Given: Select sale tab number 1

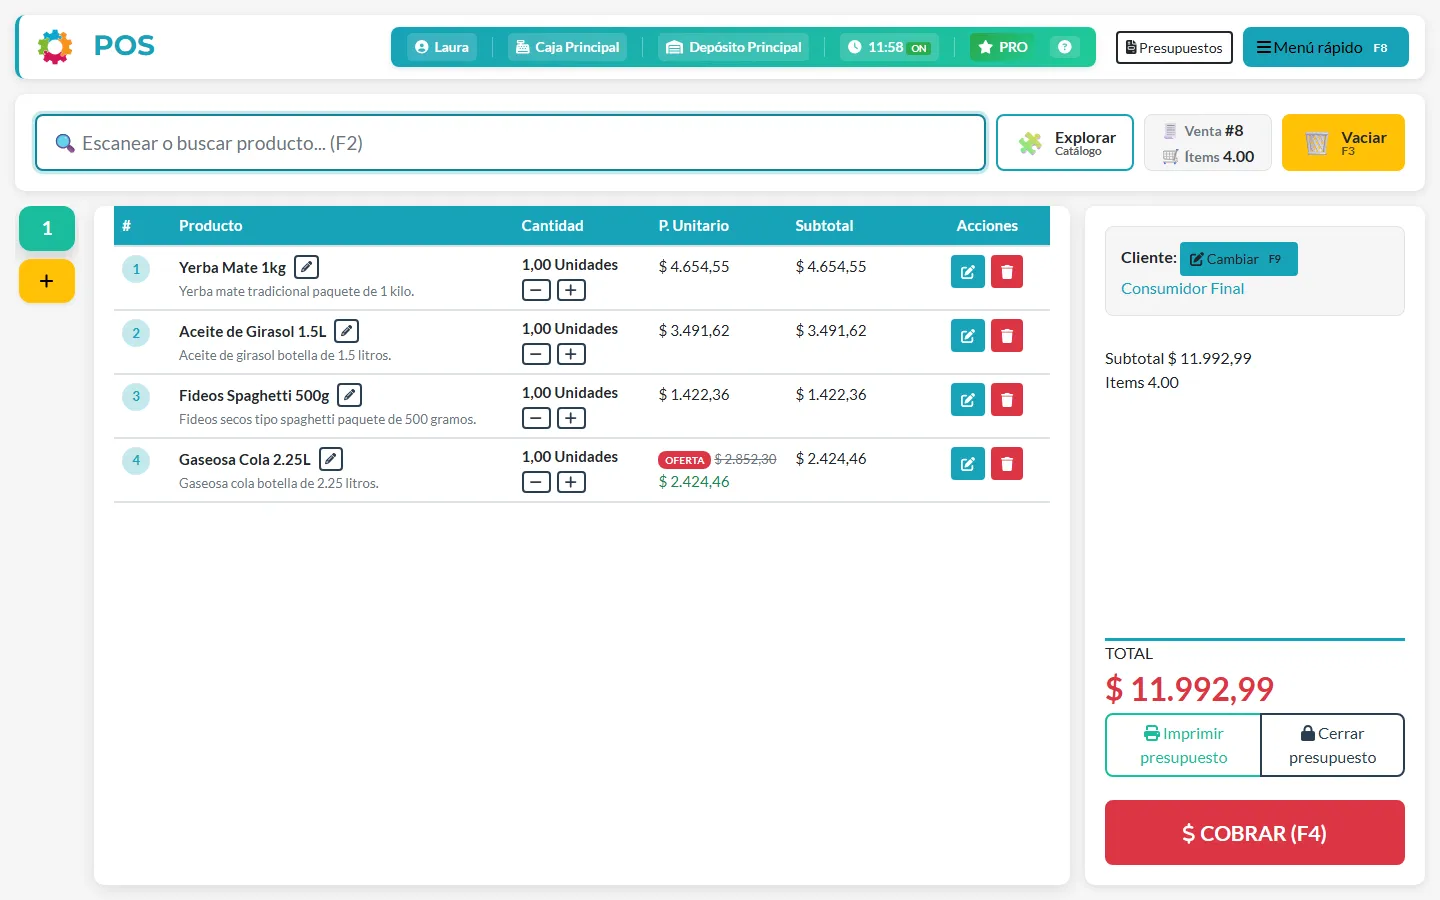Looking at the screenshot, I should click(x=47, y=228).
